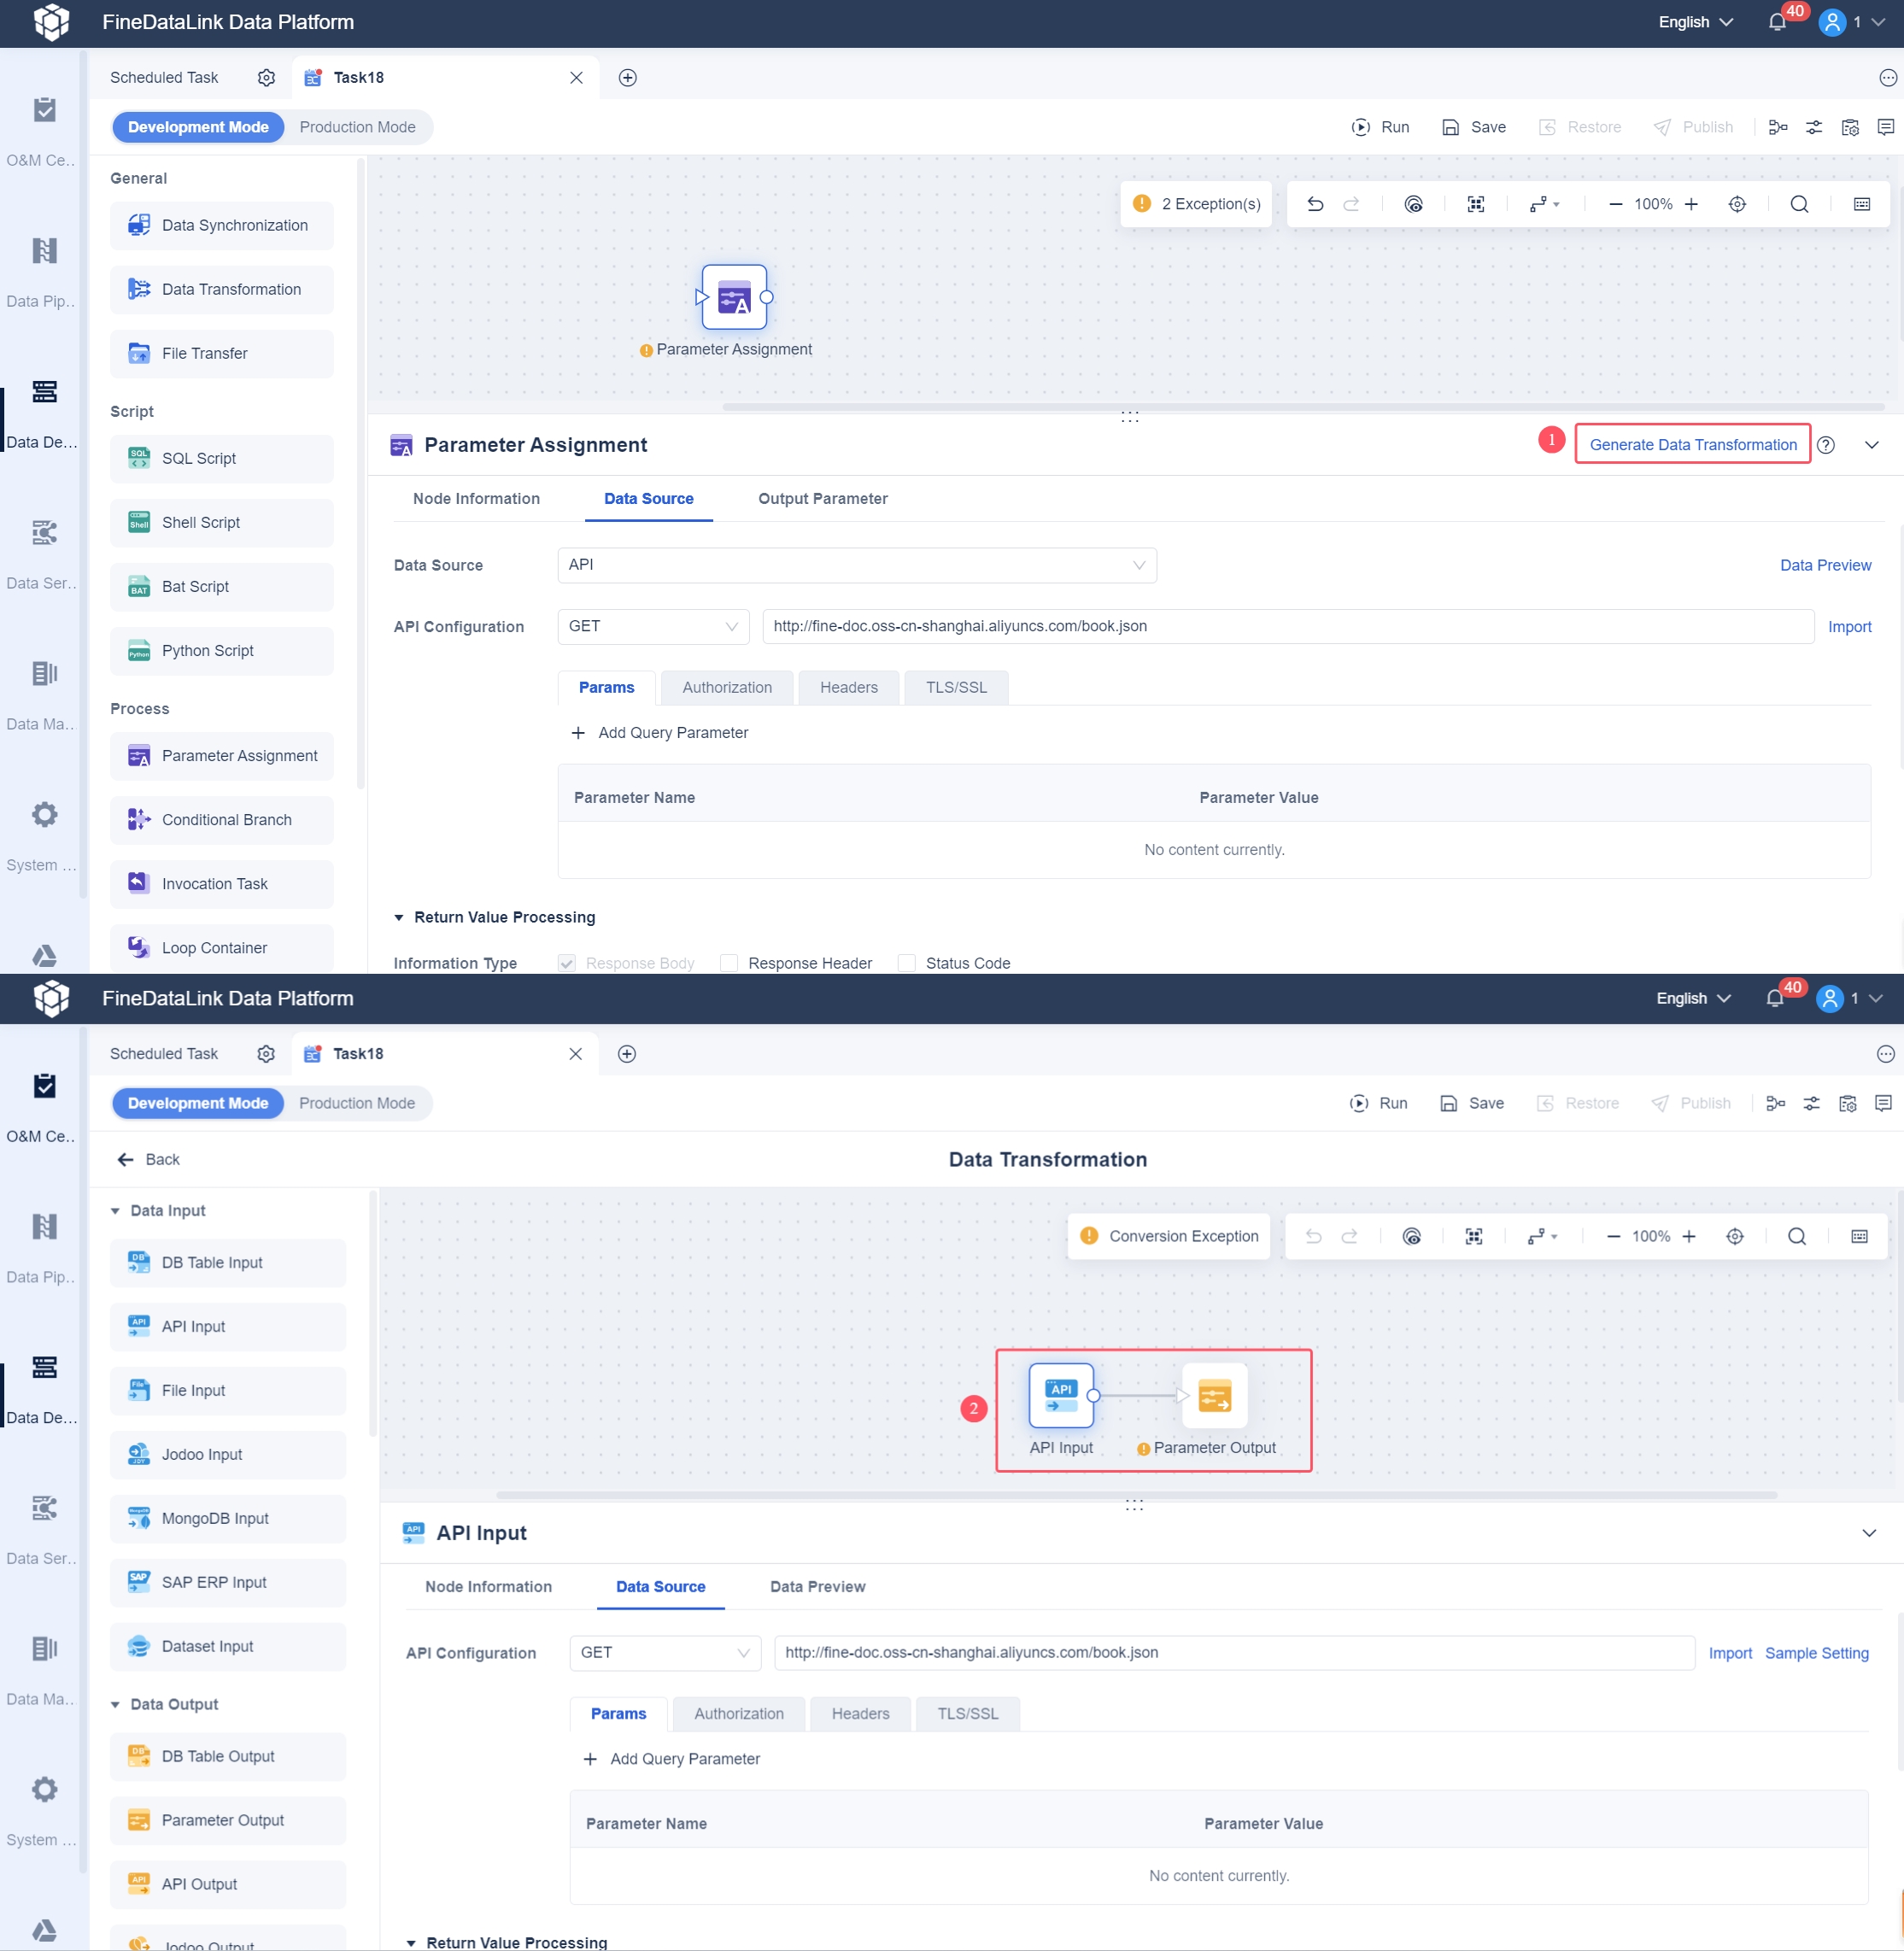Screen dimensions: 1904x1951
Task: Click fit-to-screen icon in top canvas toolbar
Action: pyautogui.click(x=1476, y=204)
